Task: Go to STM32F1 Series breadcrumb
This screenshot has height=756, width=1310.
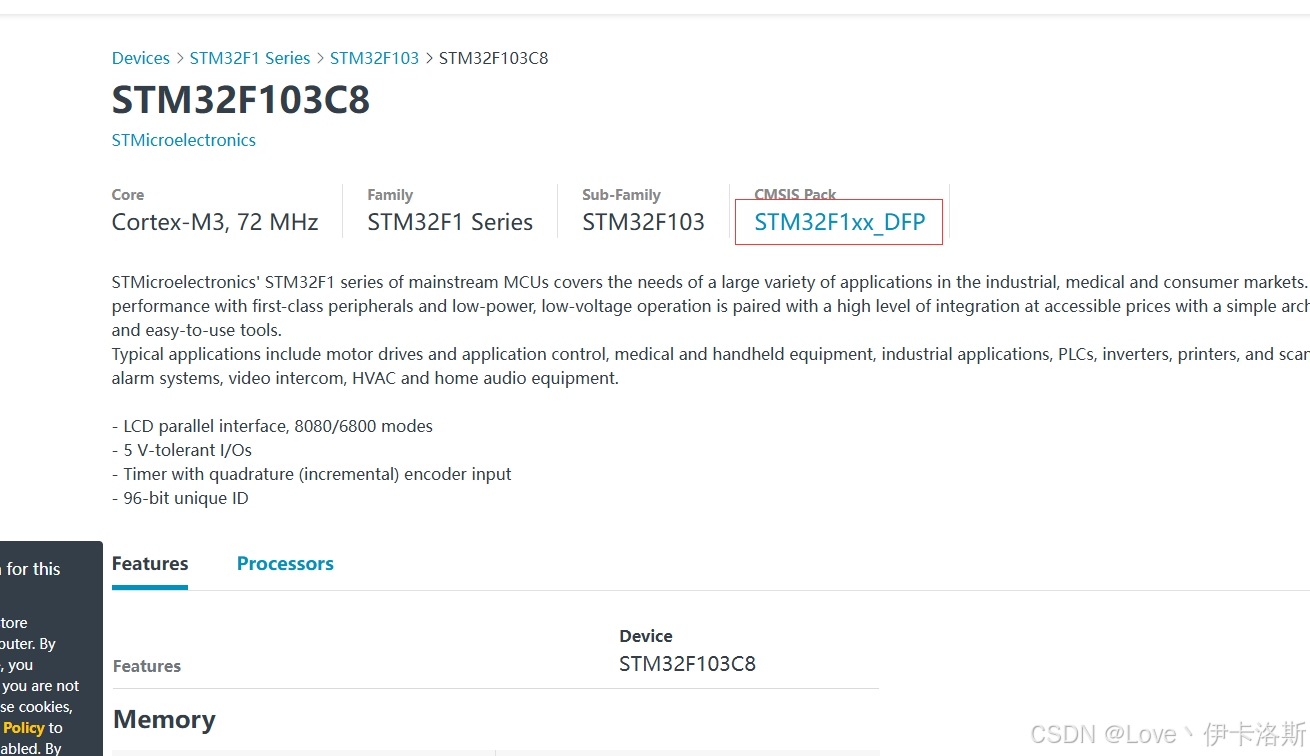Action: coord(250,58)
